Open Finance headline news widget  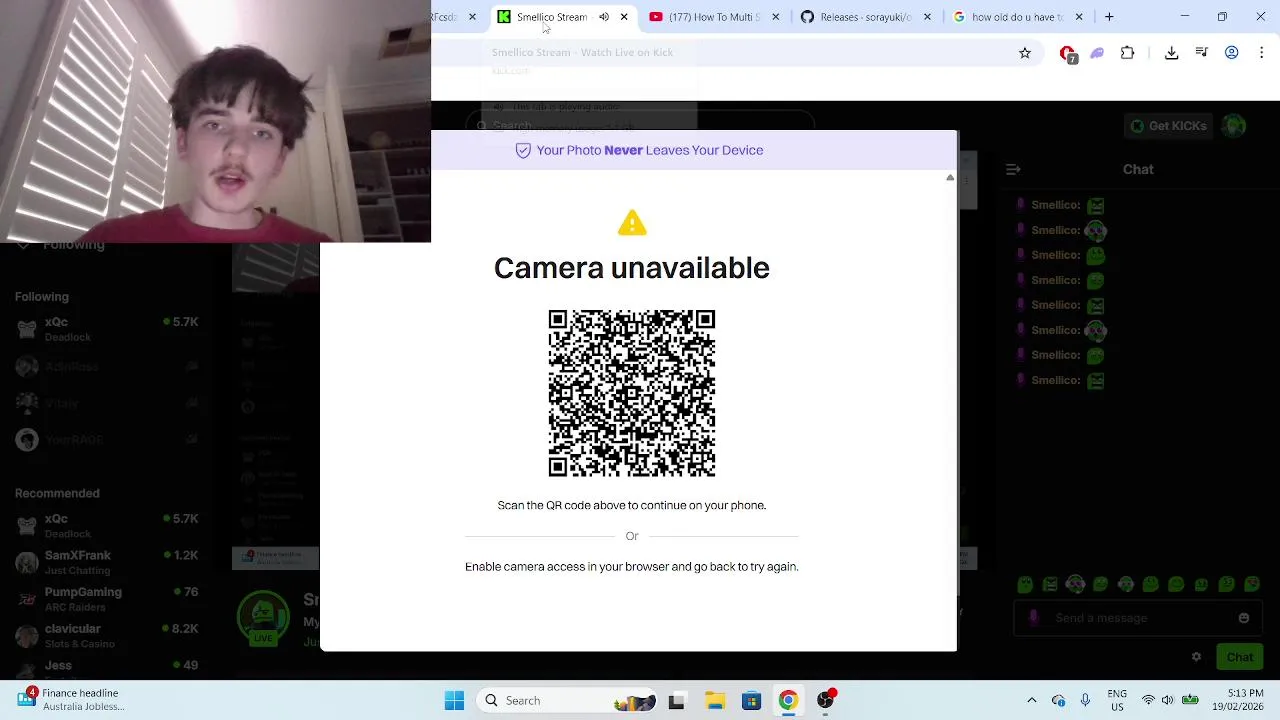72,700
